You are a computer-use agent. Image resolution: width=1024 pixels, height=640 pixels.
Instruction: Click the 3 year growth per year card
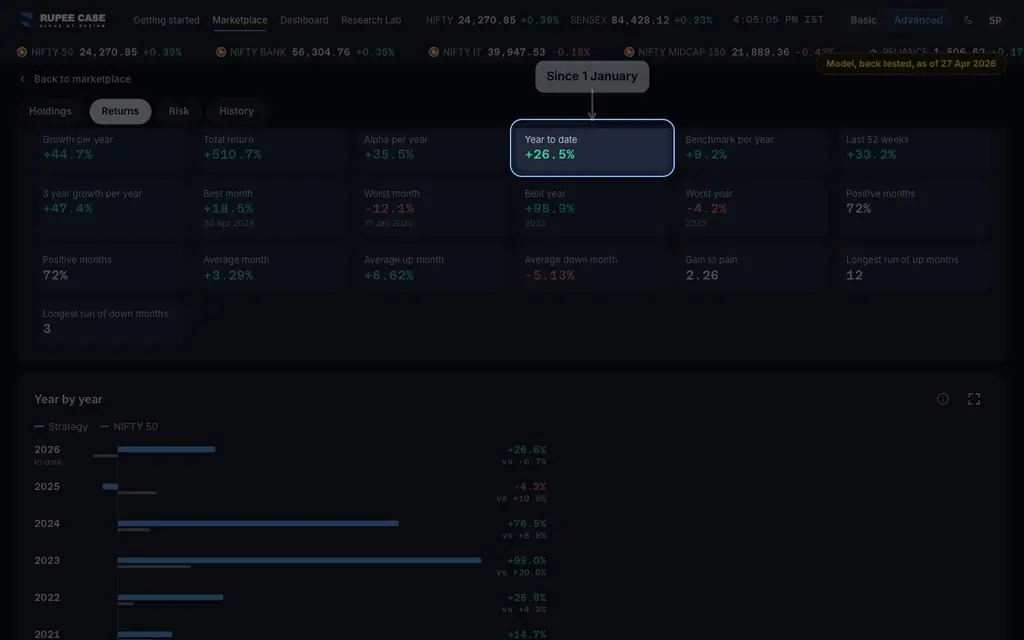coord(110,209)
